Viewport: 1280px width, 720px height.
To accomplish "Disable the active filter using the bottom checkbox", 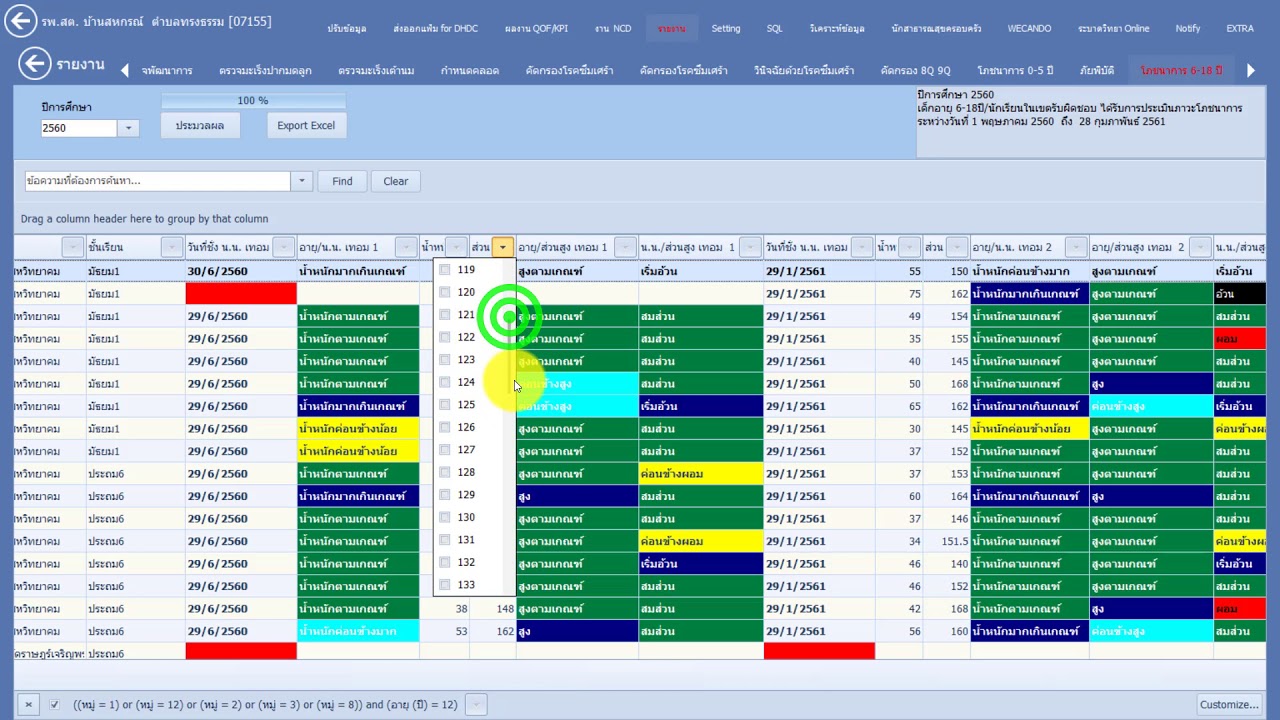I will [x=54, y=705].
